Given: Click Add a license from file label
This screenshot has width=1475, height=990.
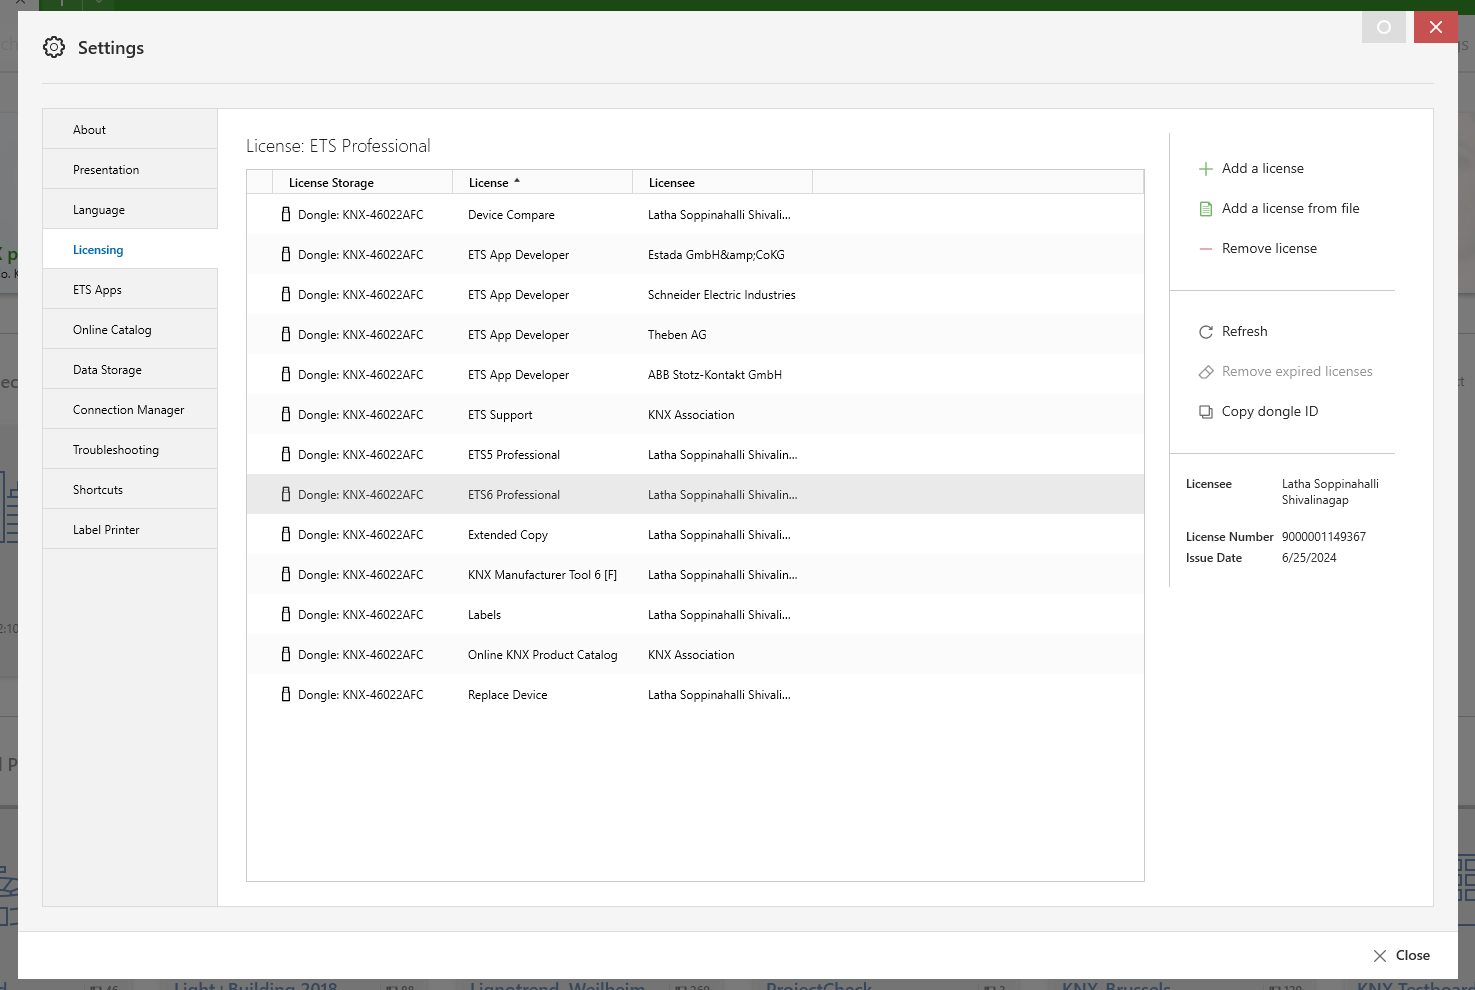Looking at the screenshot, I should (x=1290, y=208).
